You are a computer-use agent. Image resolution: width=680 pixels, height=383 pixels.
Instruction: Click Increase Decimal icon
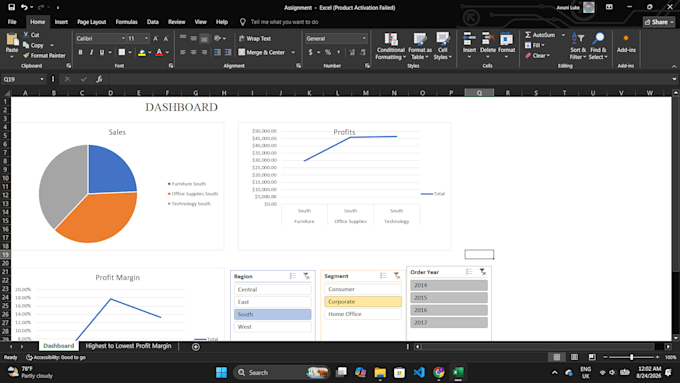(x=352, y=52)
